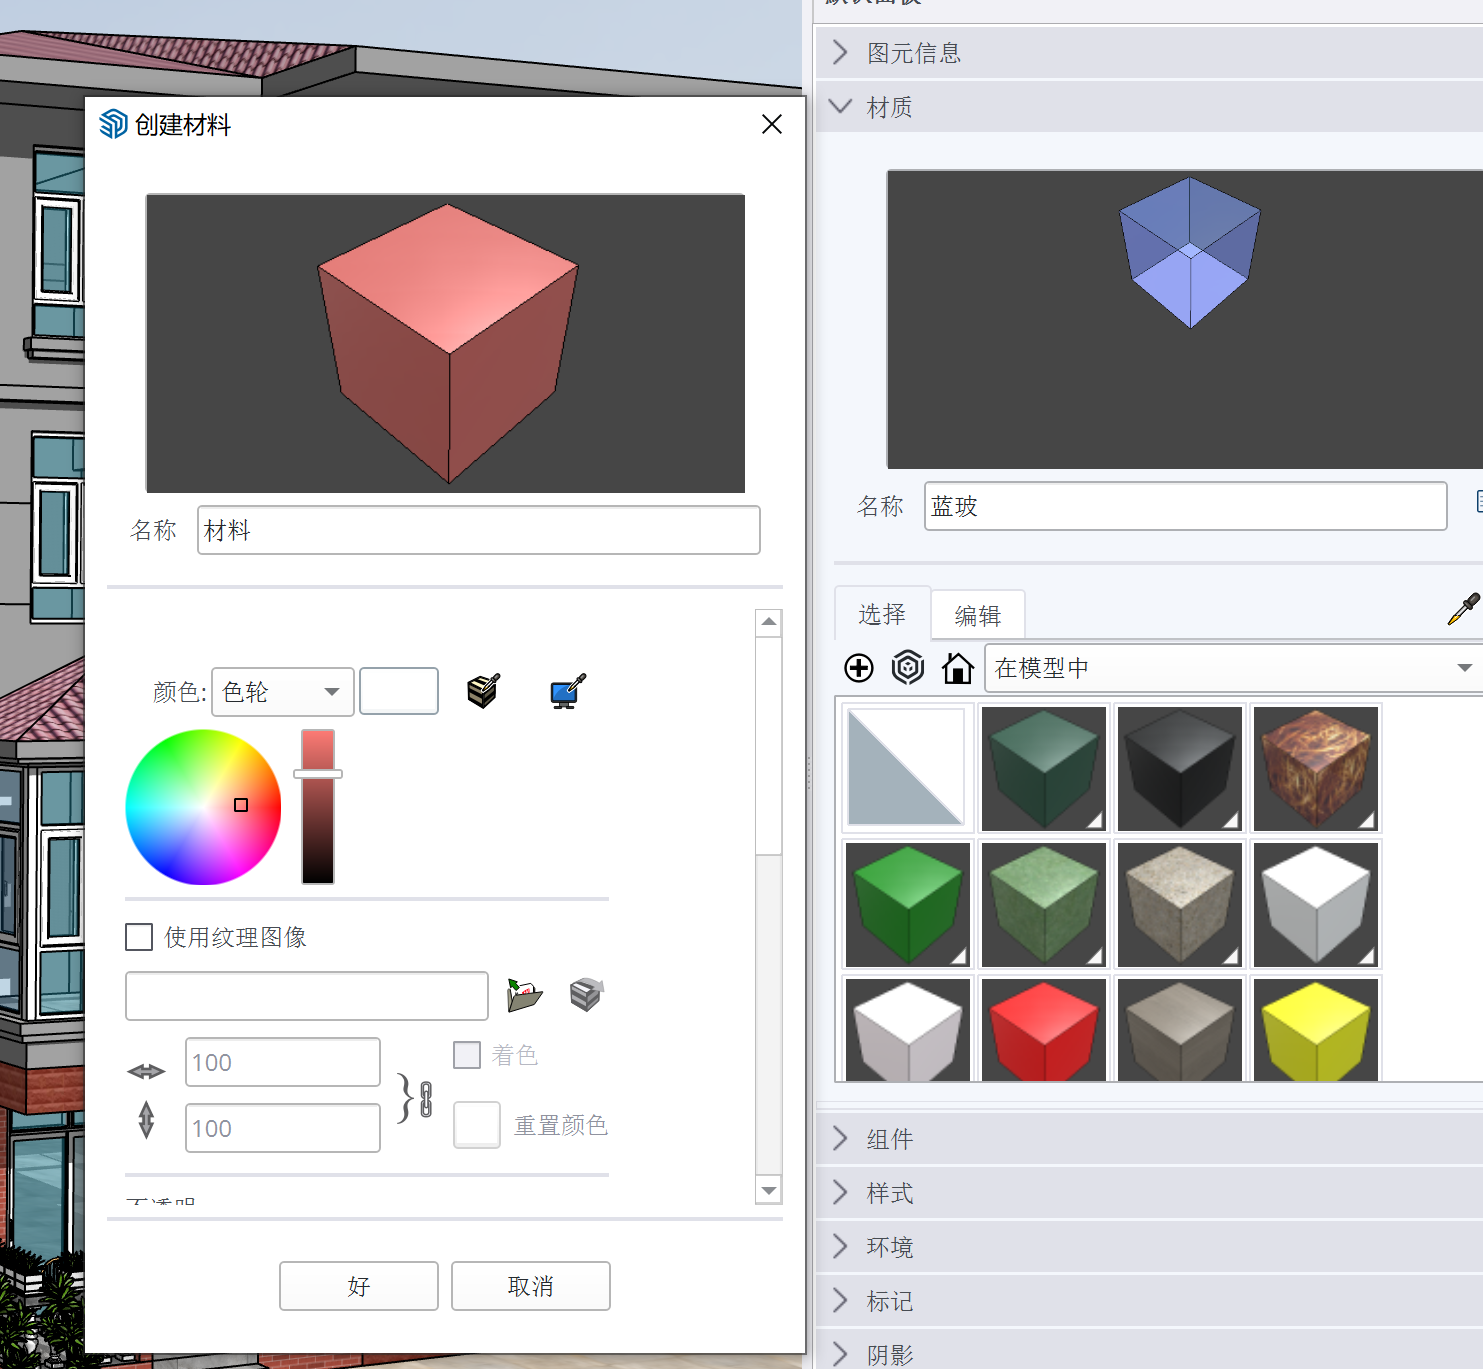Click the 好 button

(x=358, y=1286)
